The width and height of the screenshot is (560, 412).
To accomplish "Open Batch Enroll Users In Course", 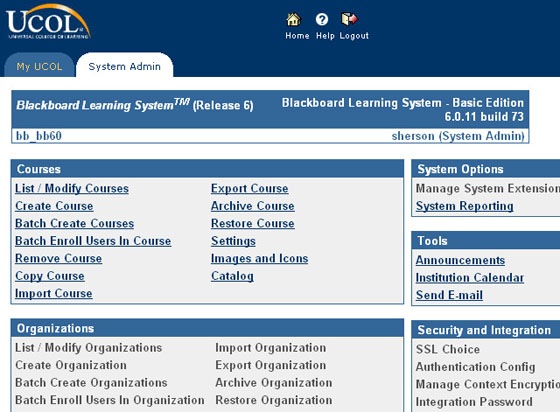I will pos(93,241).
